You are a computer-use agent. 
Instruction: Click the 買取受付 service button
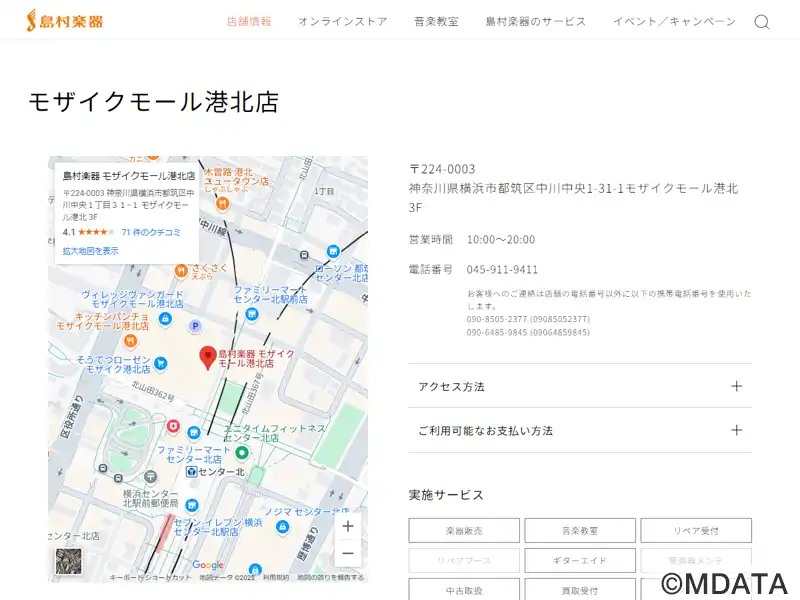coord(580,590)
